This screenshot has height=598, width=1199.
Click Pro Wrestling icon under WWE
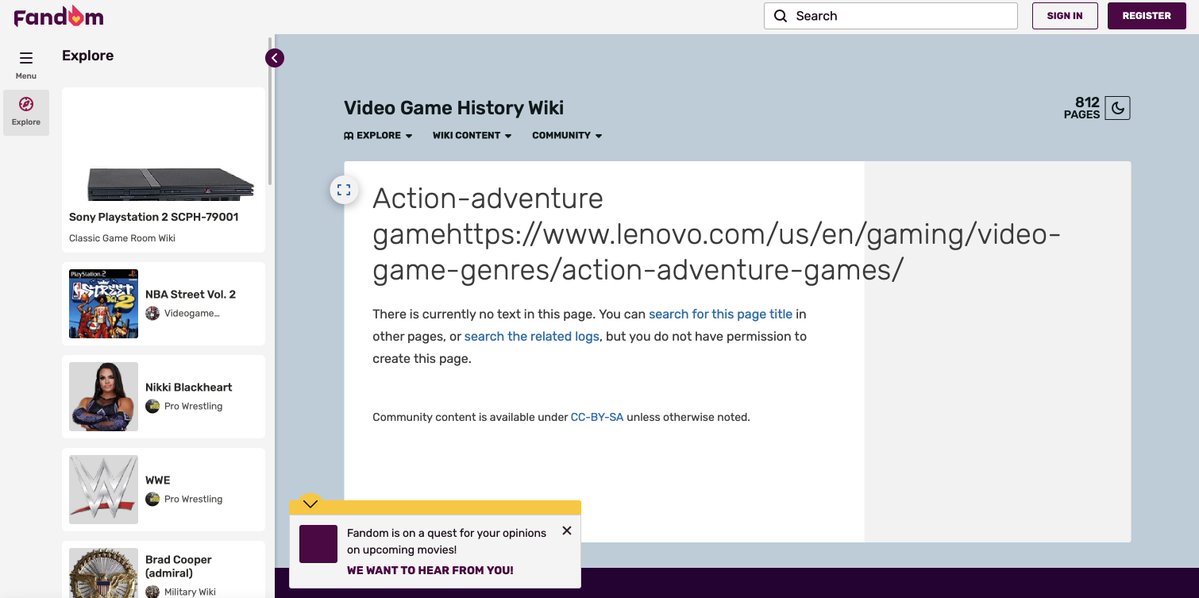[153, 499]
